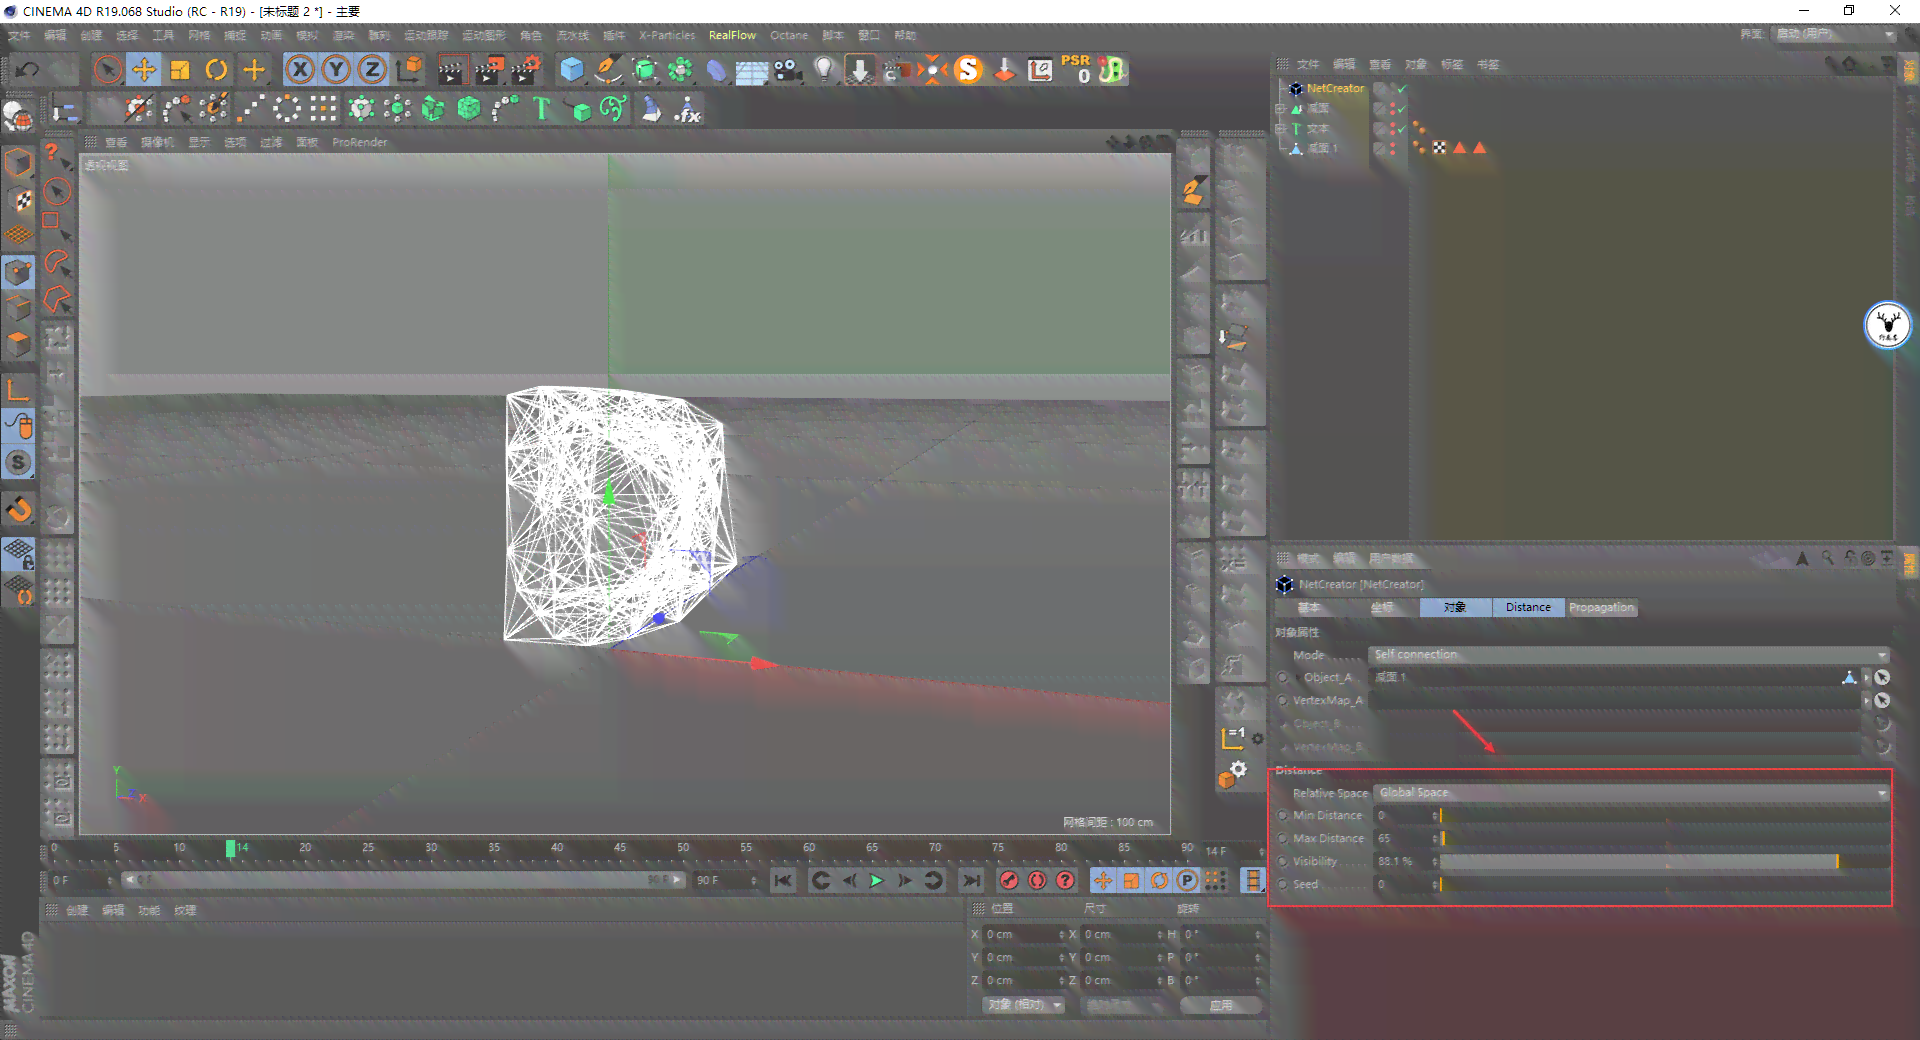This screenshot has width=1920, height=1040.
Task: Toggle NetCreator enable checkmark
Action: 1401,88
